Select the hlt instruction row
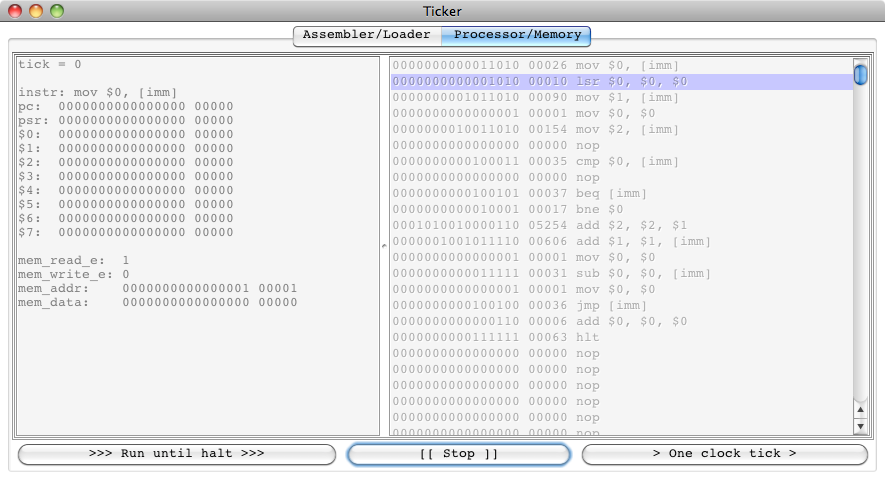885x483 pixels. coord(620,337)
